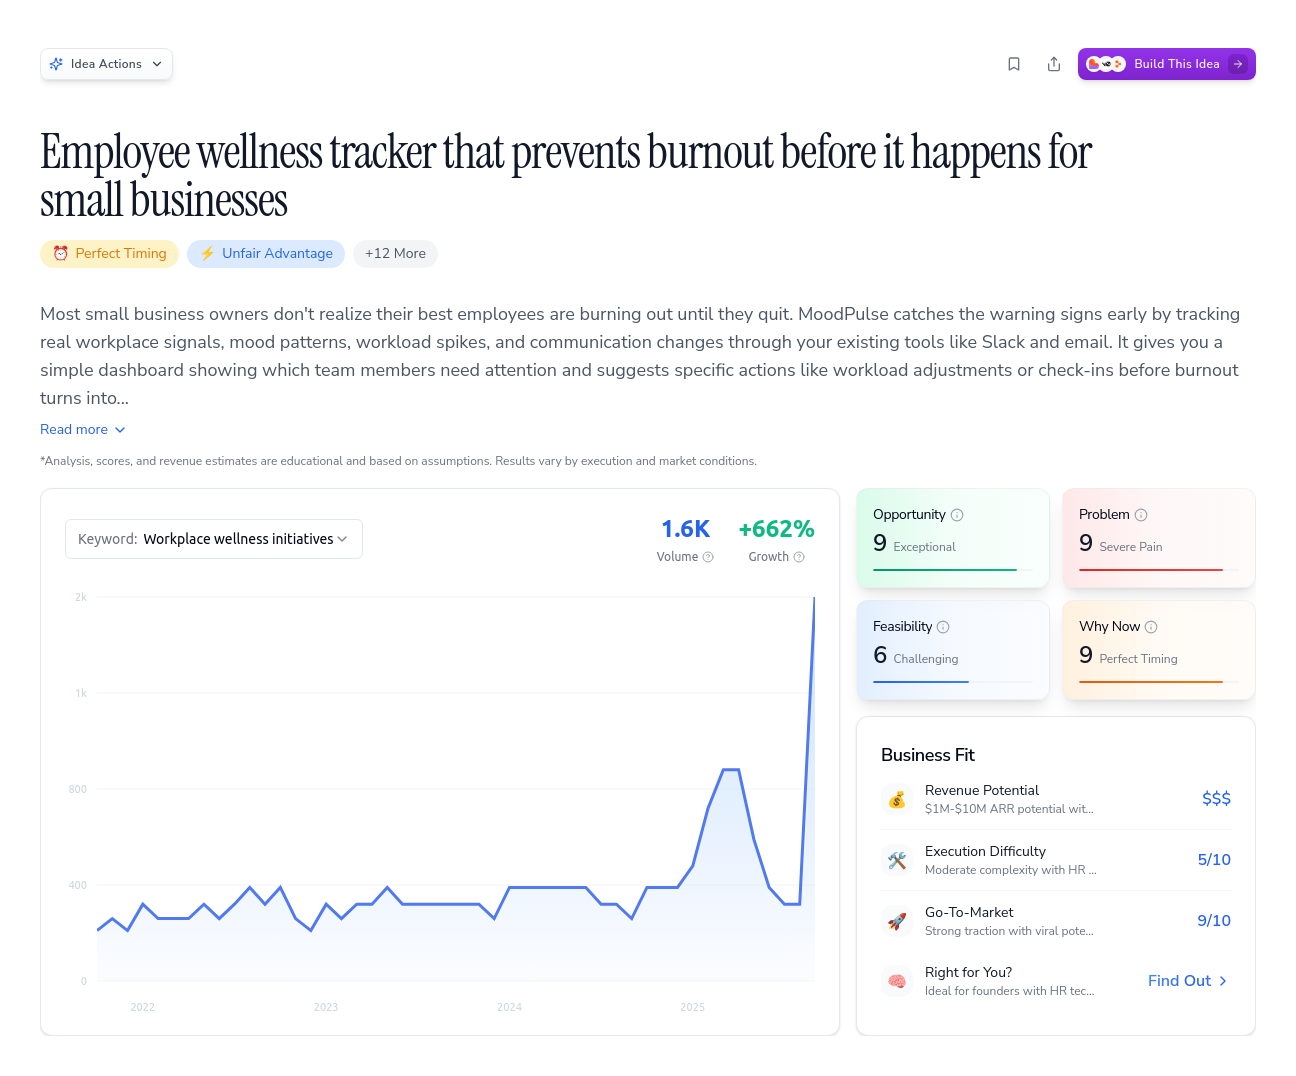This screenshot has width=1296, height=1076.
Task: Click the sparkles icon in Idea Actions
Action: click(x=57, y=63)
